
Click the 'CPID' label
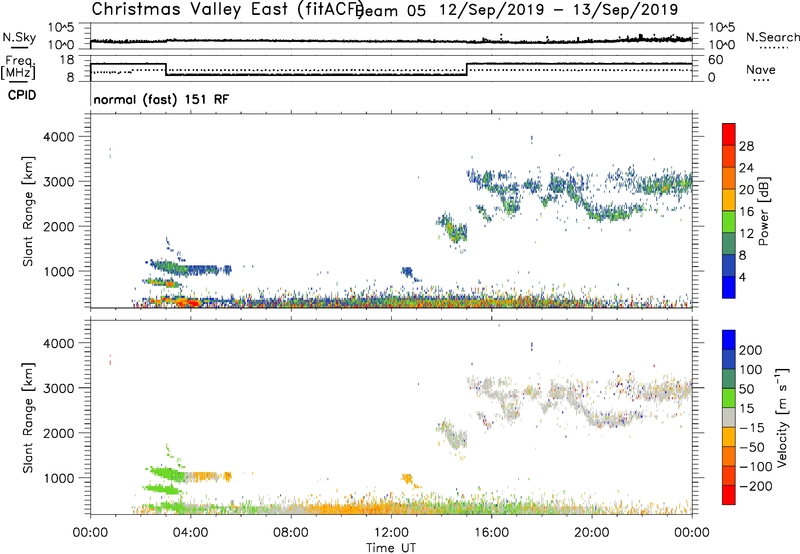coord(22,95)
